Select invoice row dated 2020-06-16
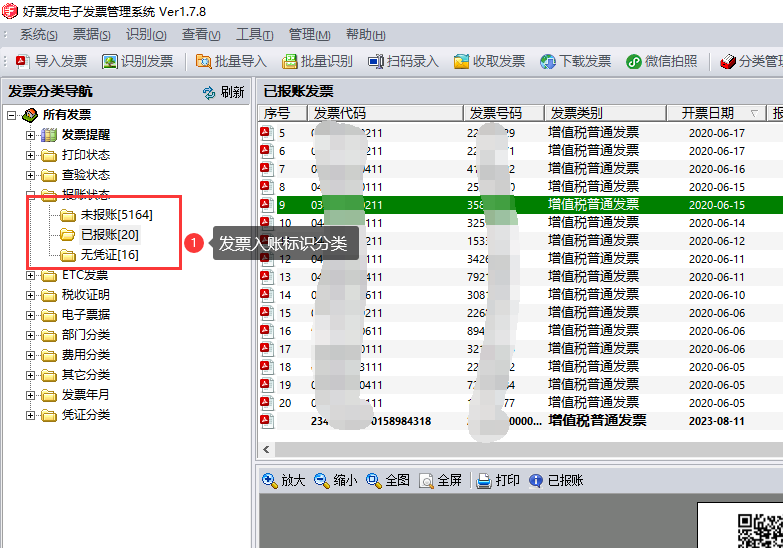Viewport: 783px width, 548px height. point(521,169)
